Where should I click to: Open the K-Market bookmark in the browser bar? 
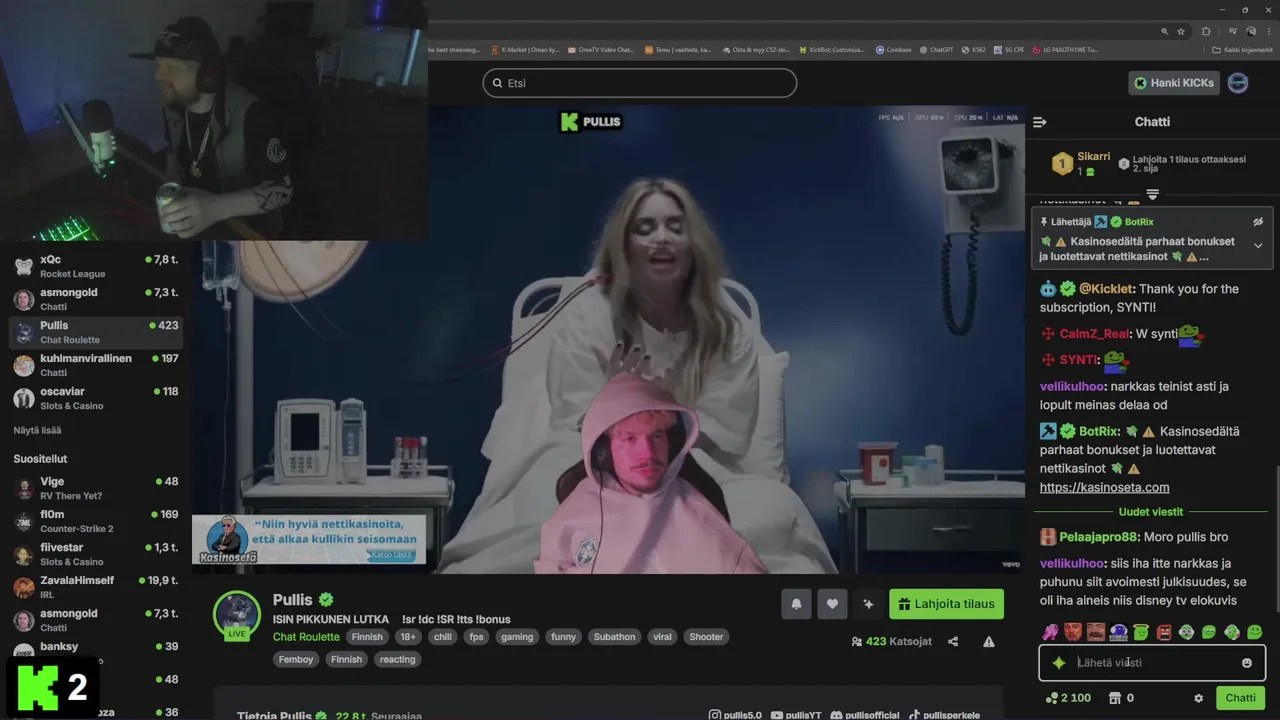pyautogui.click(x=525, y=49)
